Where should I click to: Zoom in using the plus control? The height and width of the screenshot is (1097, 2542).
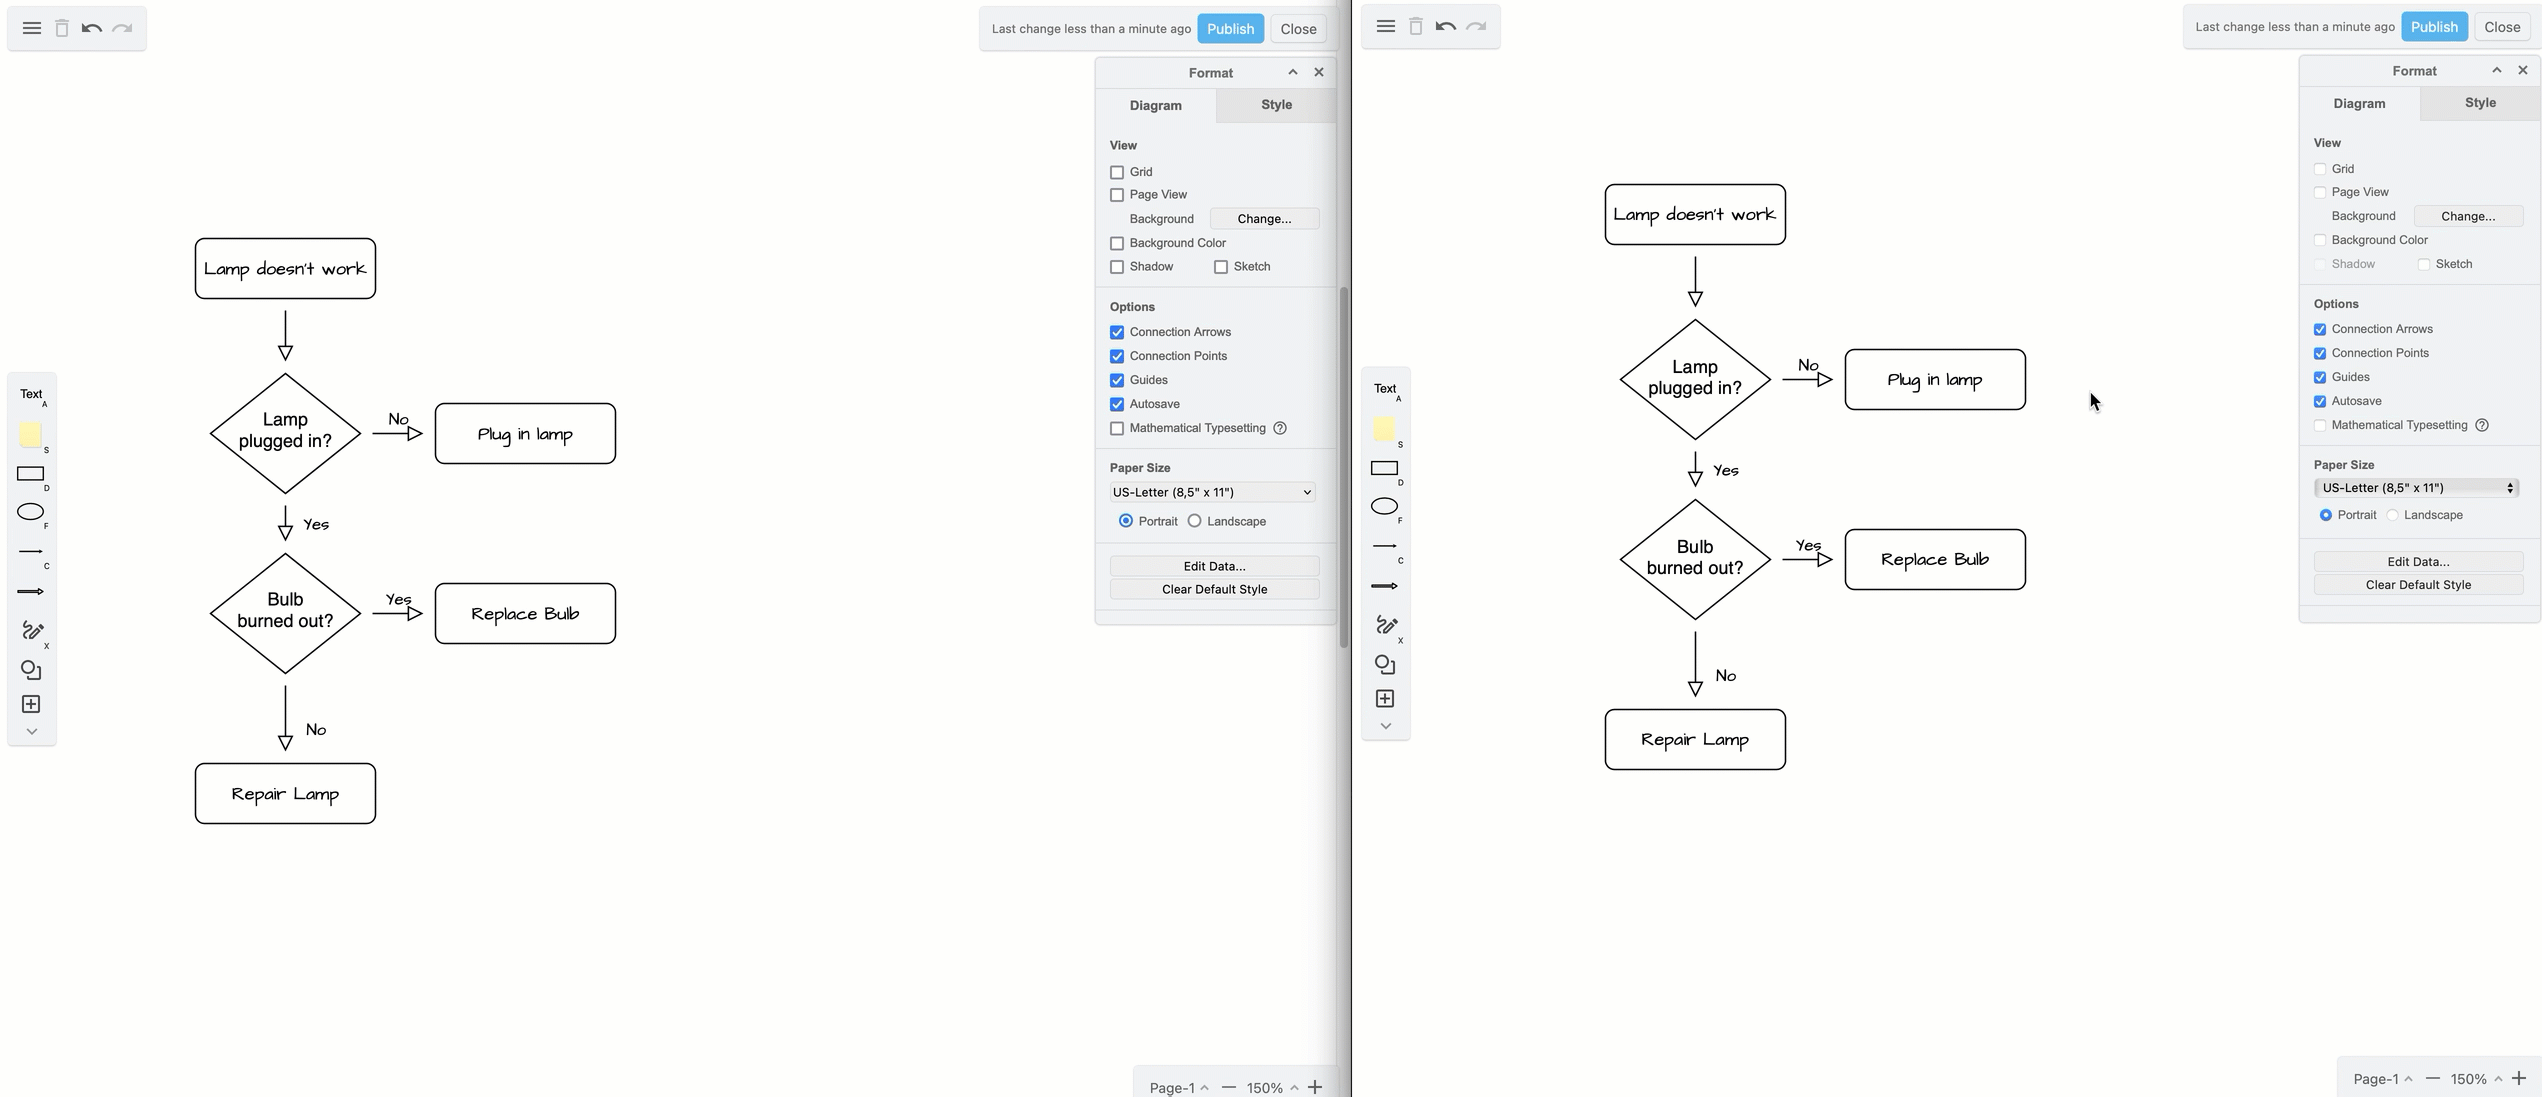[x=1315, y=1087]
